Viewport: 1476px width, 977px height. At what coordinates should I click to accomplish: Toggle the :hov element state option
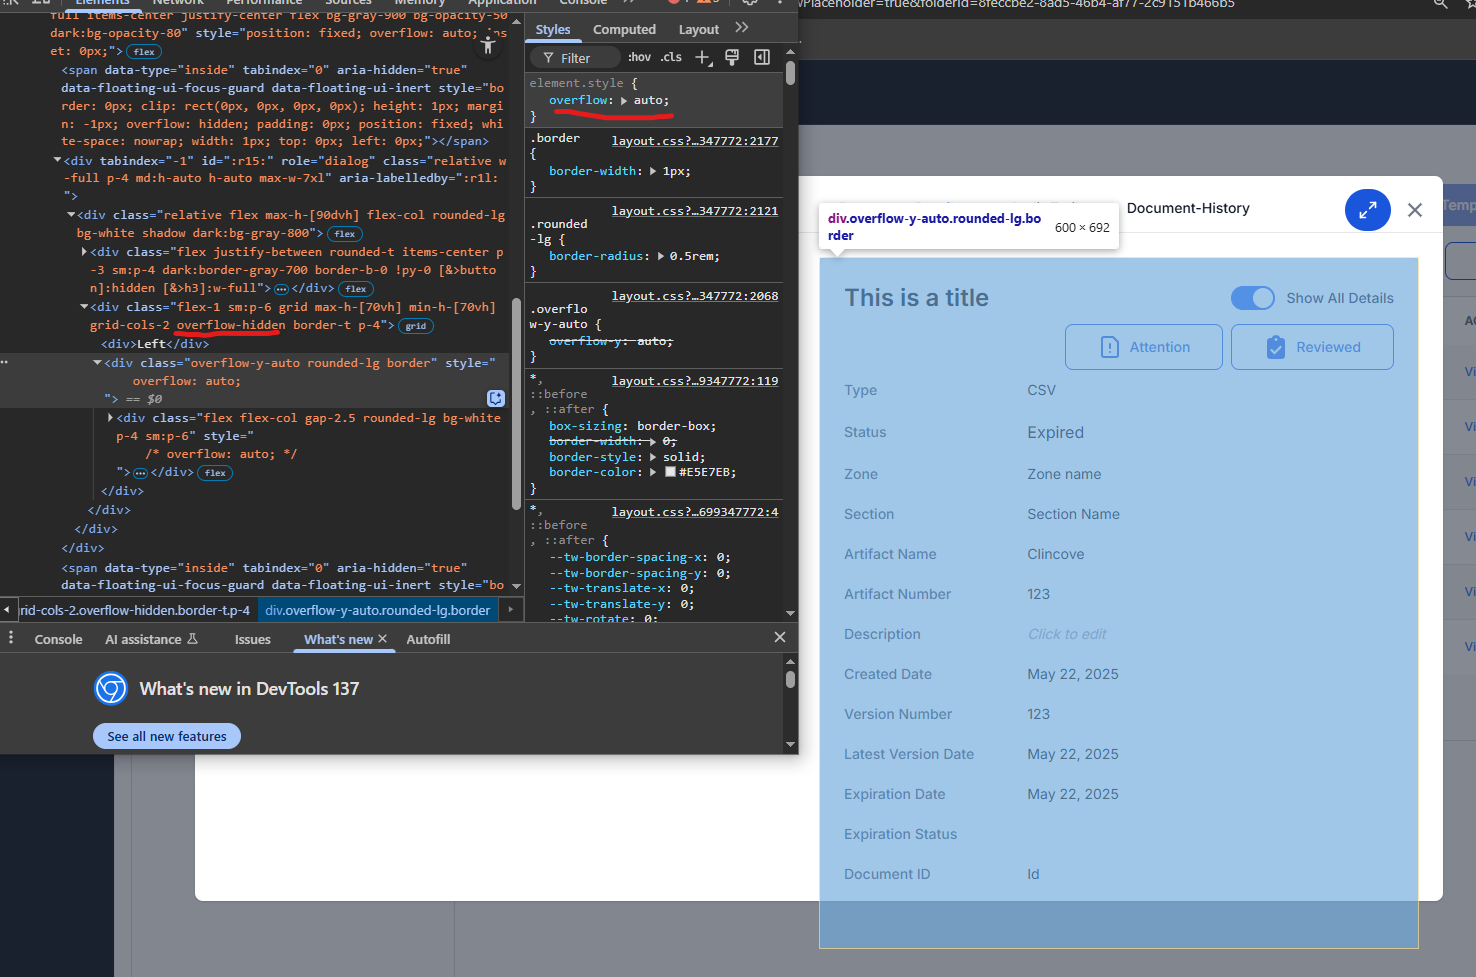click(x=639, y=57)
